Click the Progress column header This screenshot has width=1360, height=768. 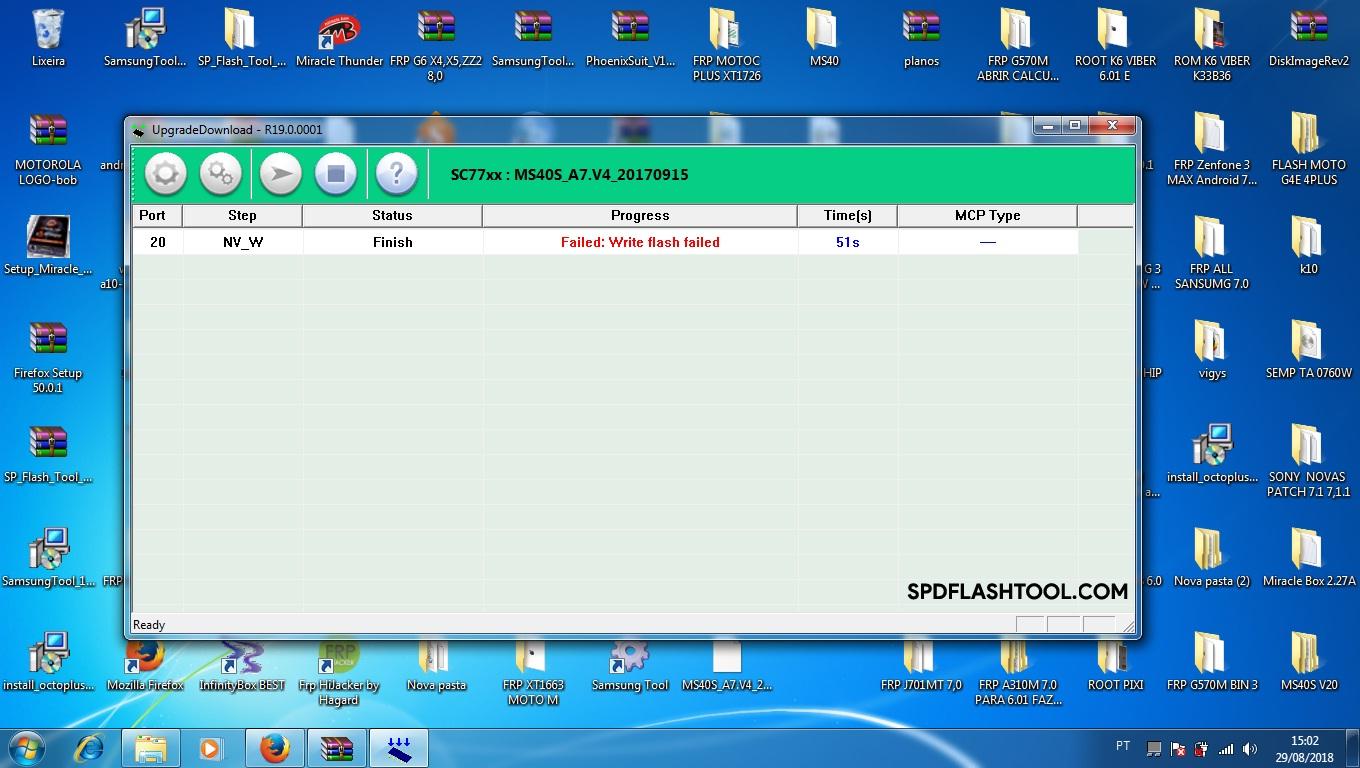tap(640, 215)
